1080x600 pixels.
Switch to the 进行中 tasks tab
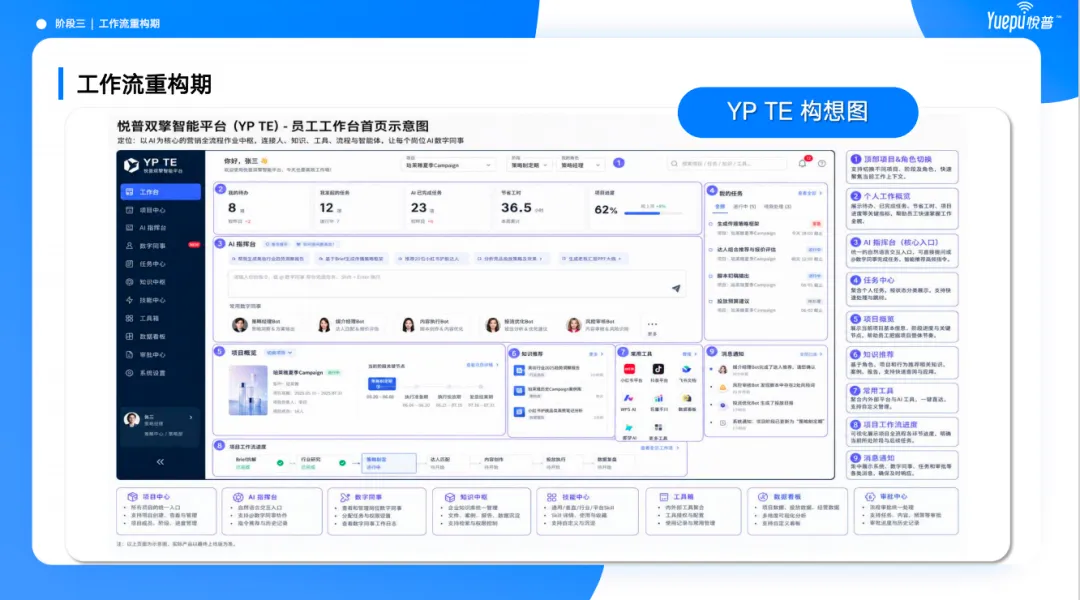point(745,207)
